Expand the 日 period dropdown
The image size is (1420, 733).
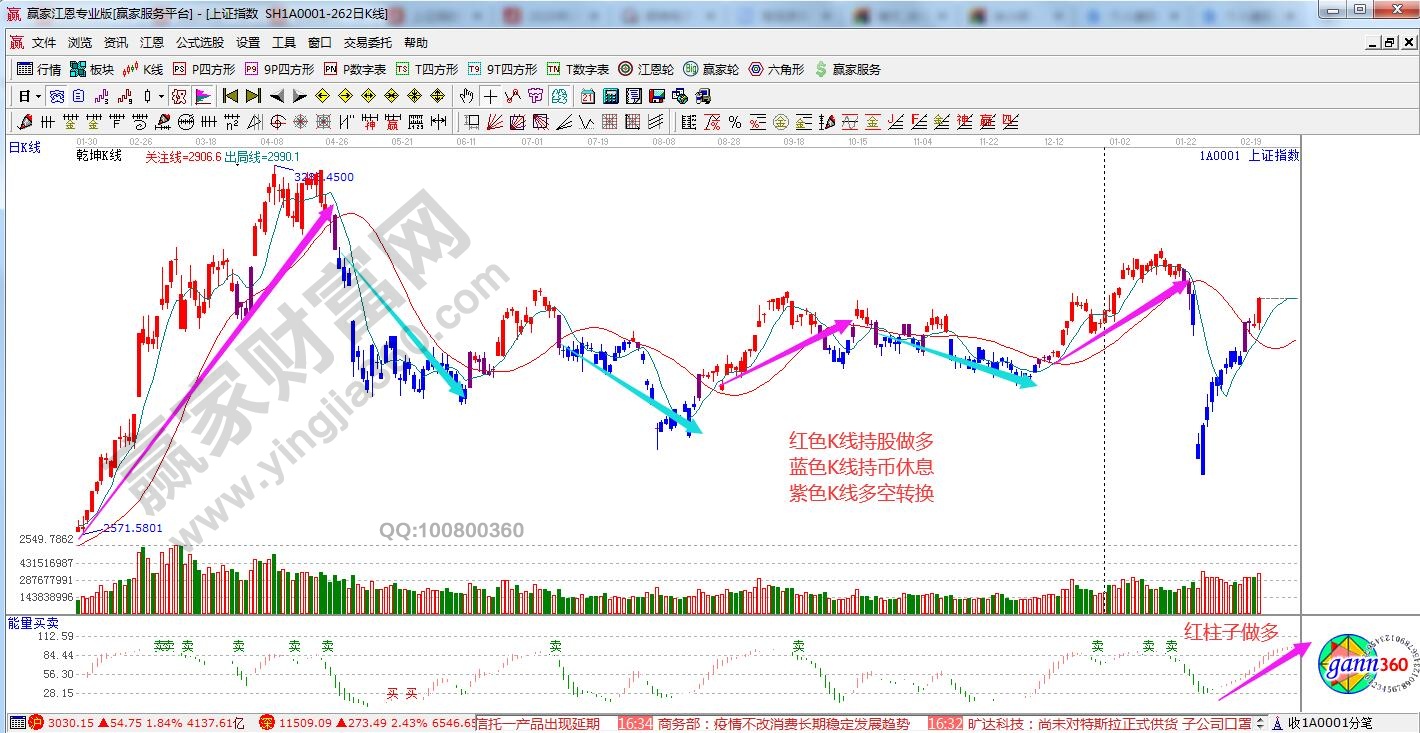(38, 96)
